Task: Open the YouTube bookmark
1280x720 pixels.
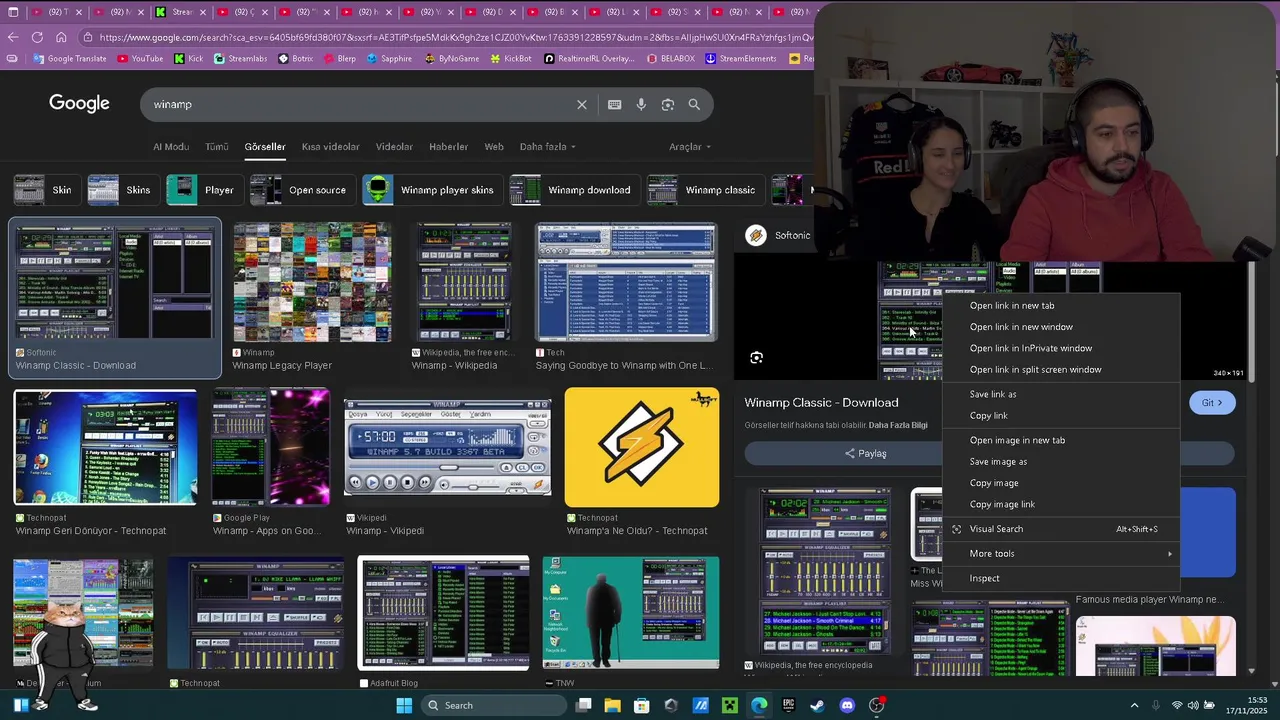Action: 140,58
